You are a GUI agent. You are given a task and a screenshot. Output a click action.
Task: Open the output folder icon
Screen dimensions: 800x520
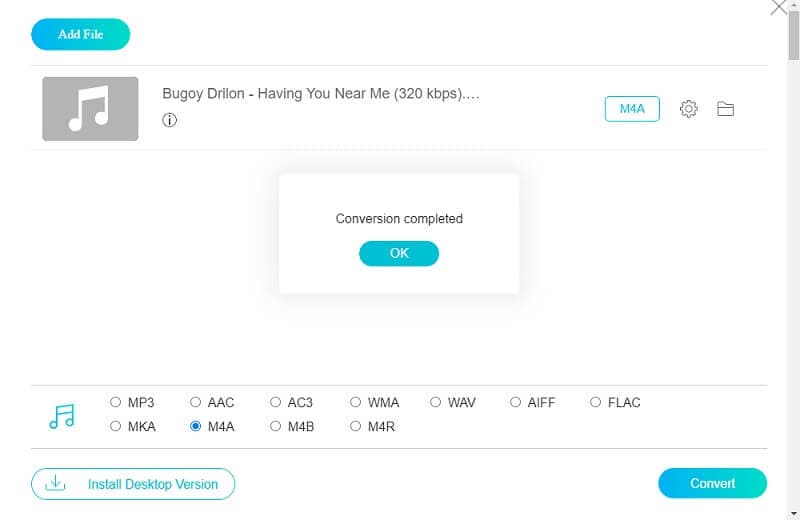(726, 109)
